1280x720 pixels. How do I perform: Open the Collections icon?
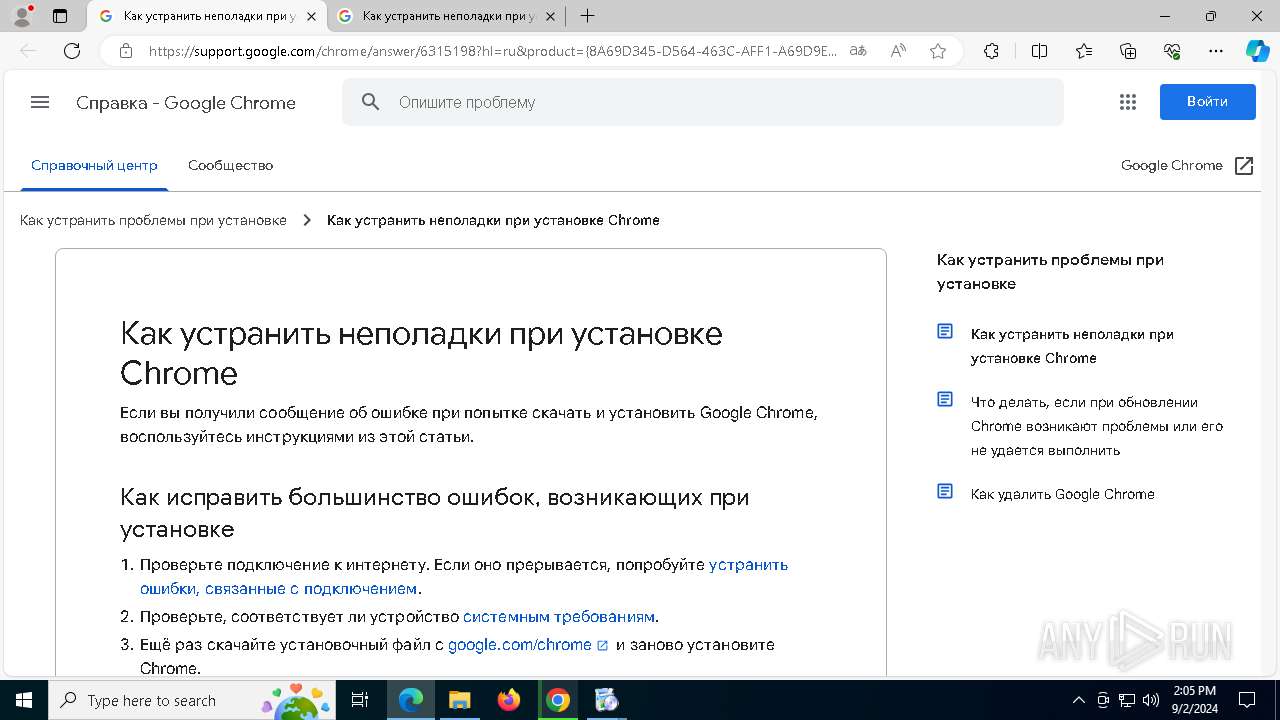[1128, 51]
